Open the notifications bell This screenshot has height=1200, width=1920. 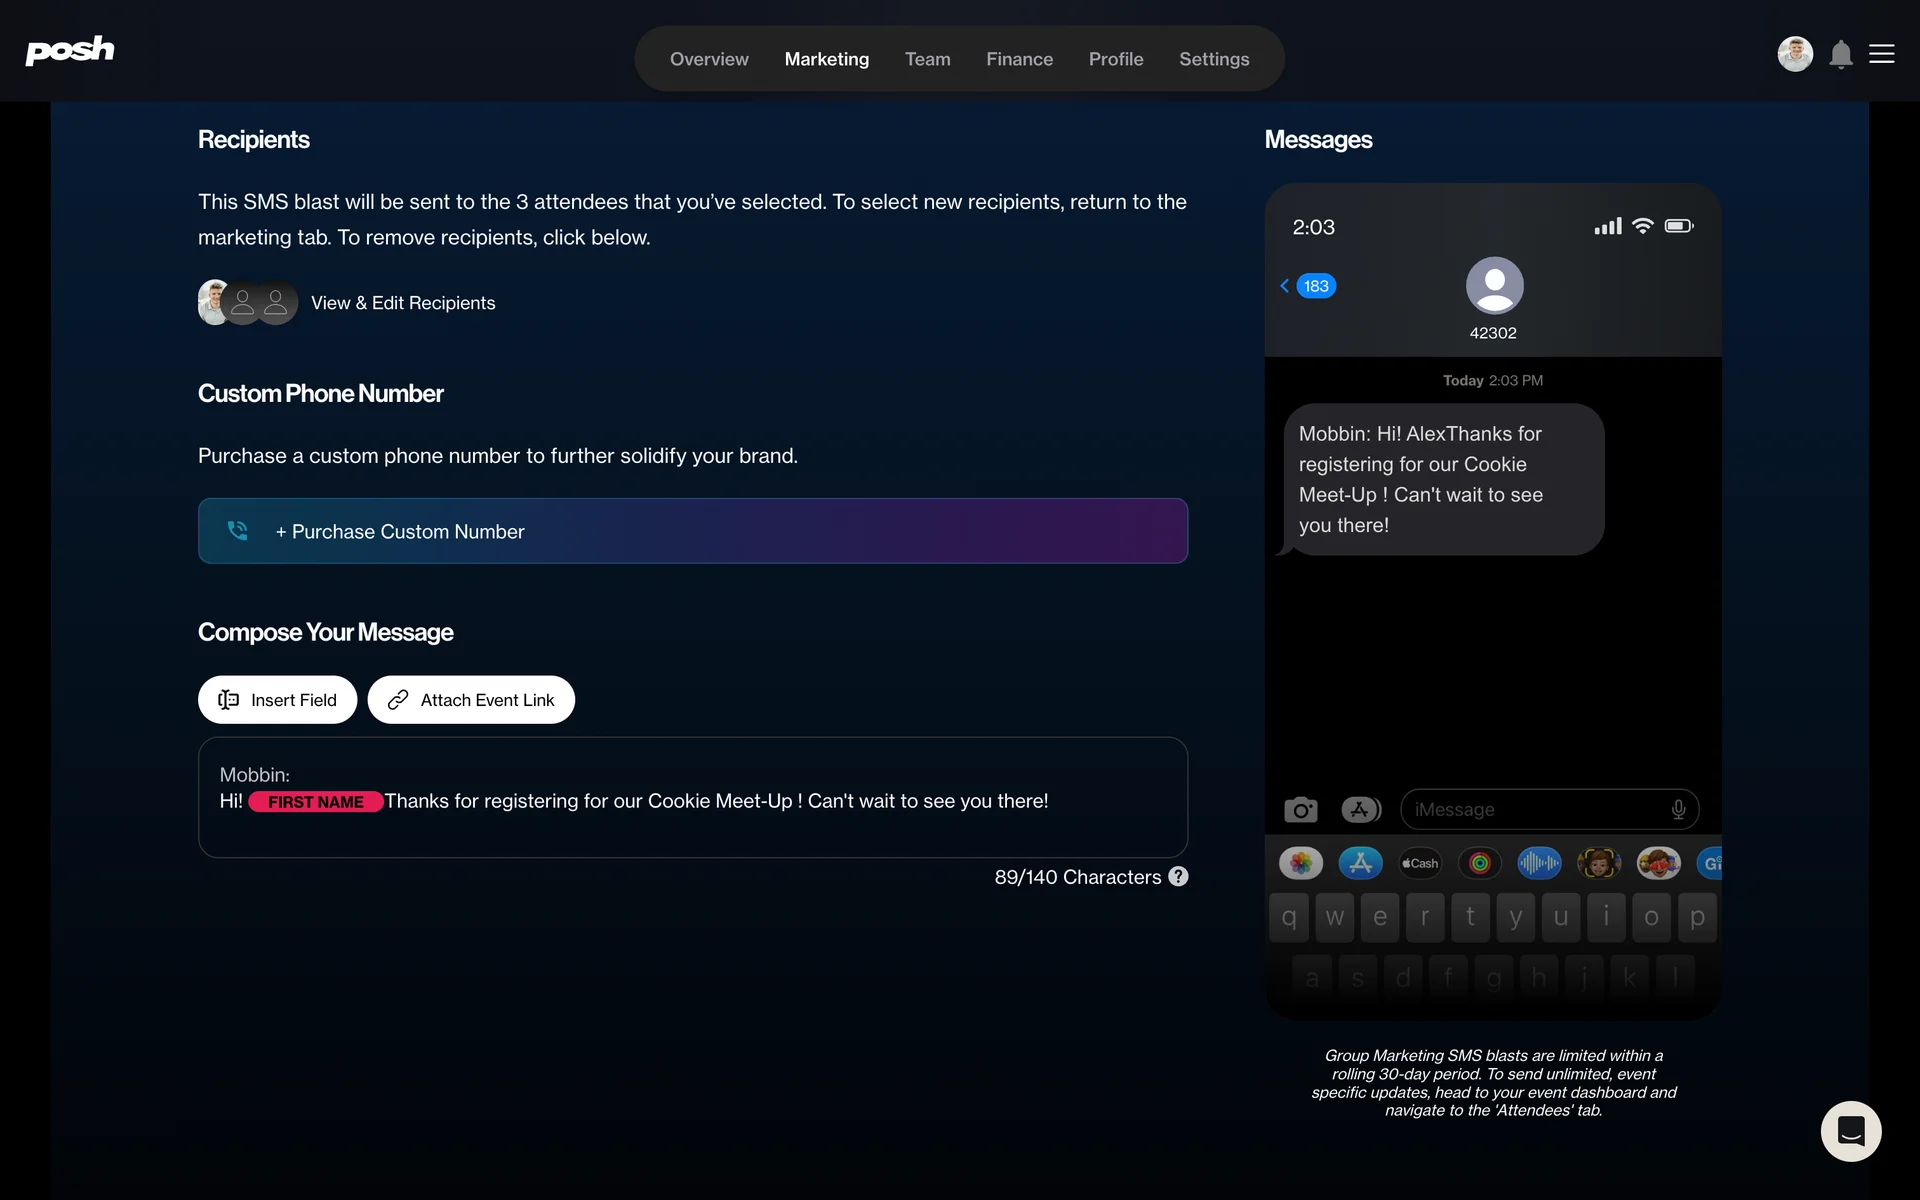[1840, 54]
